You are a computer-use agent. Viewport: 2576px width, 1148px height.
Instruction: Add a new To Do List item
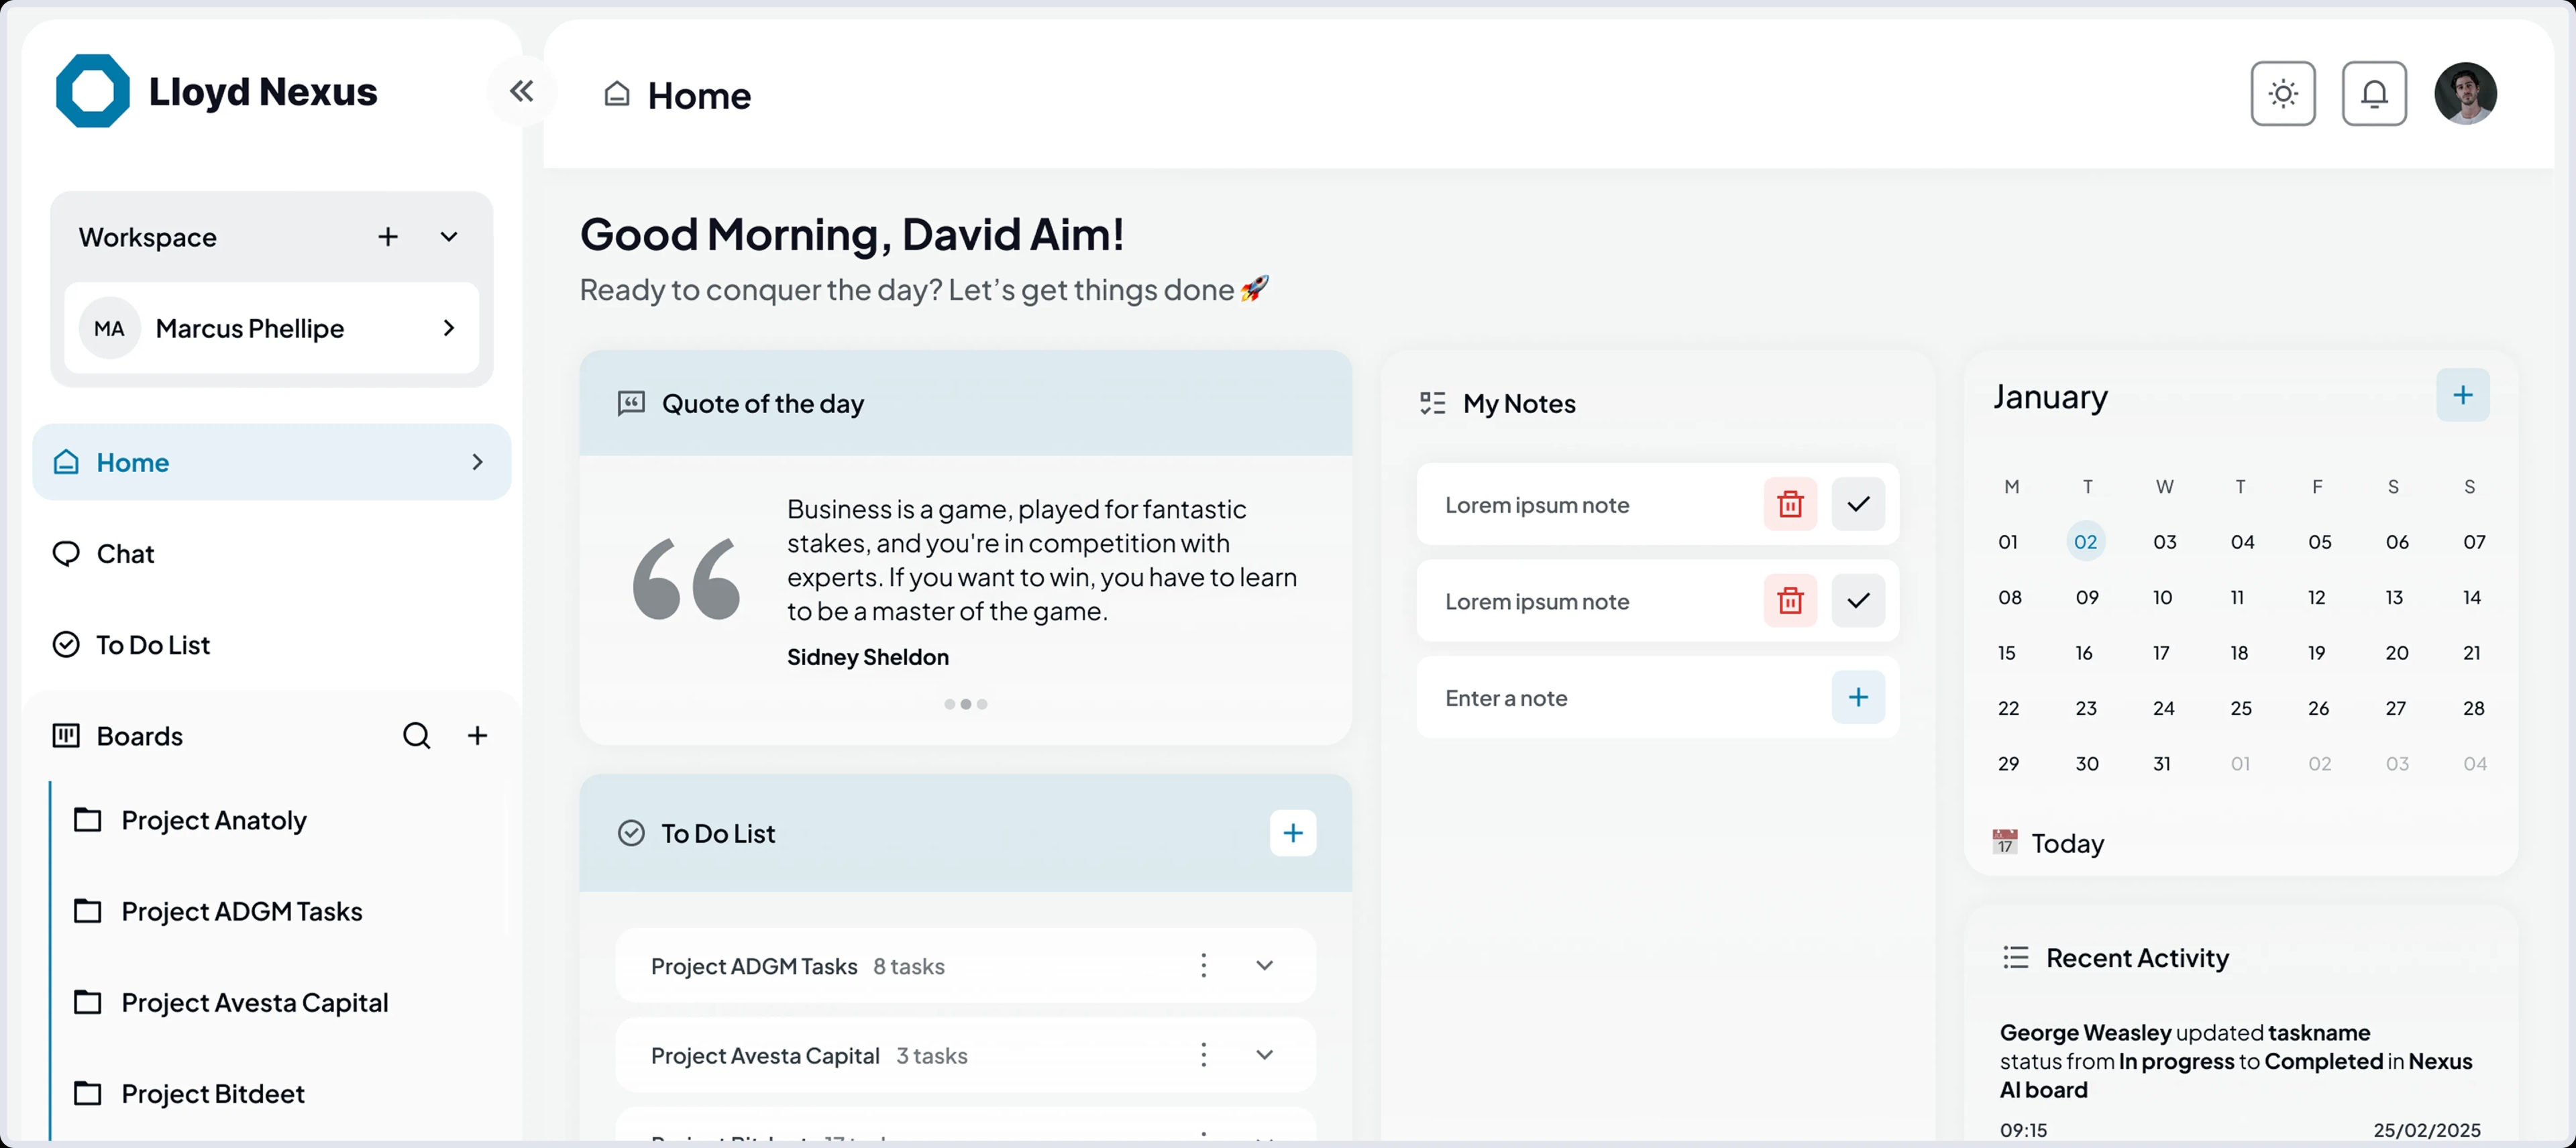click(x=1293, y=832)
